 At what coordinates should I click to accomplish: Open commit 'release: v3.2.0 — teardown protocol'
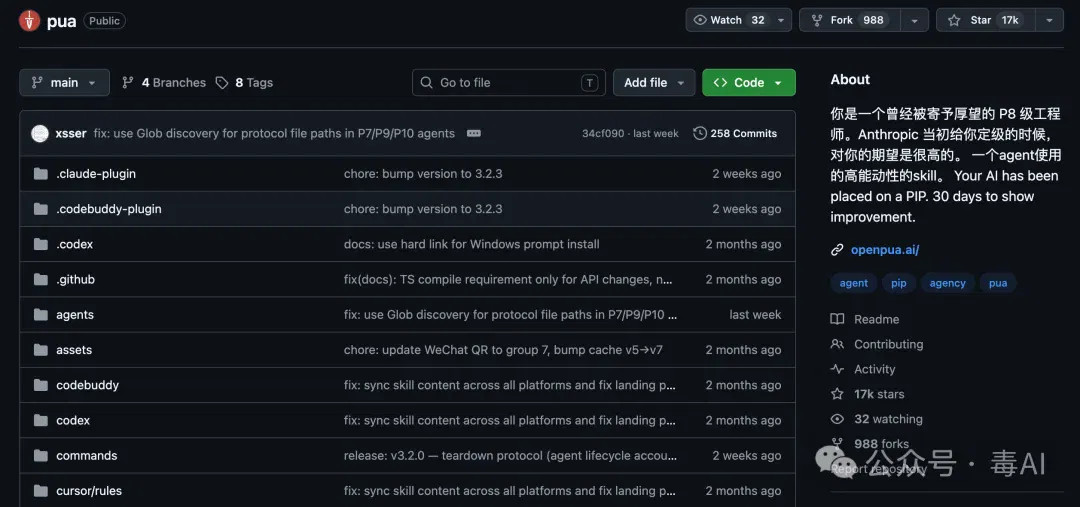510,455
